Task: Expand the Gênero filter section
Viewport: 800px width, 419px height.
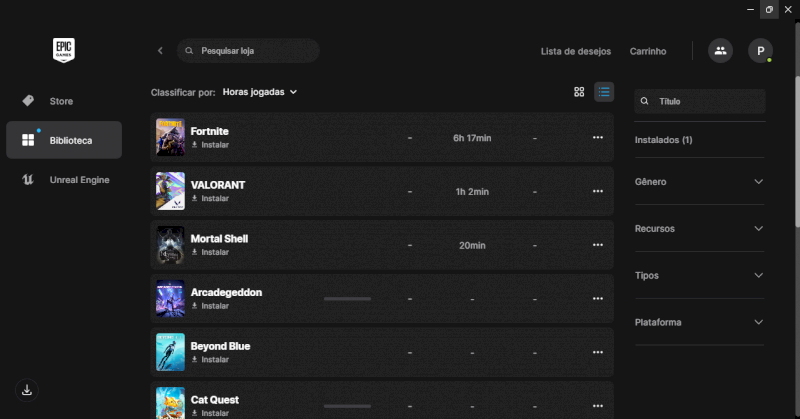Action: coord(699,182)
